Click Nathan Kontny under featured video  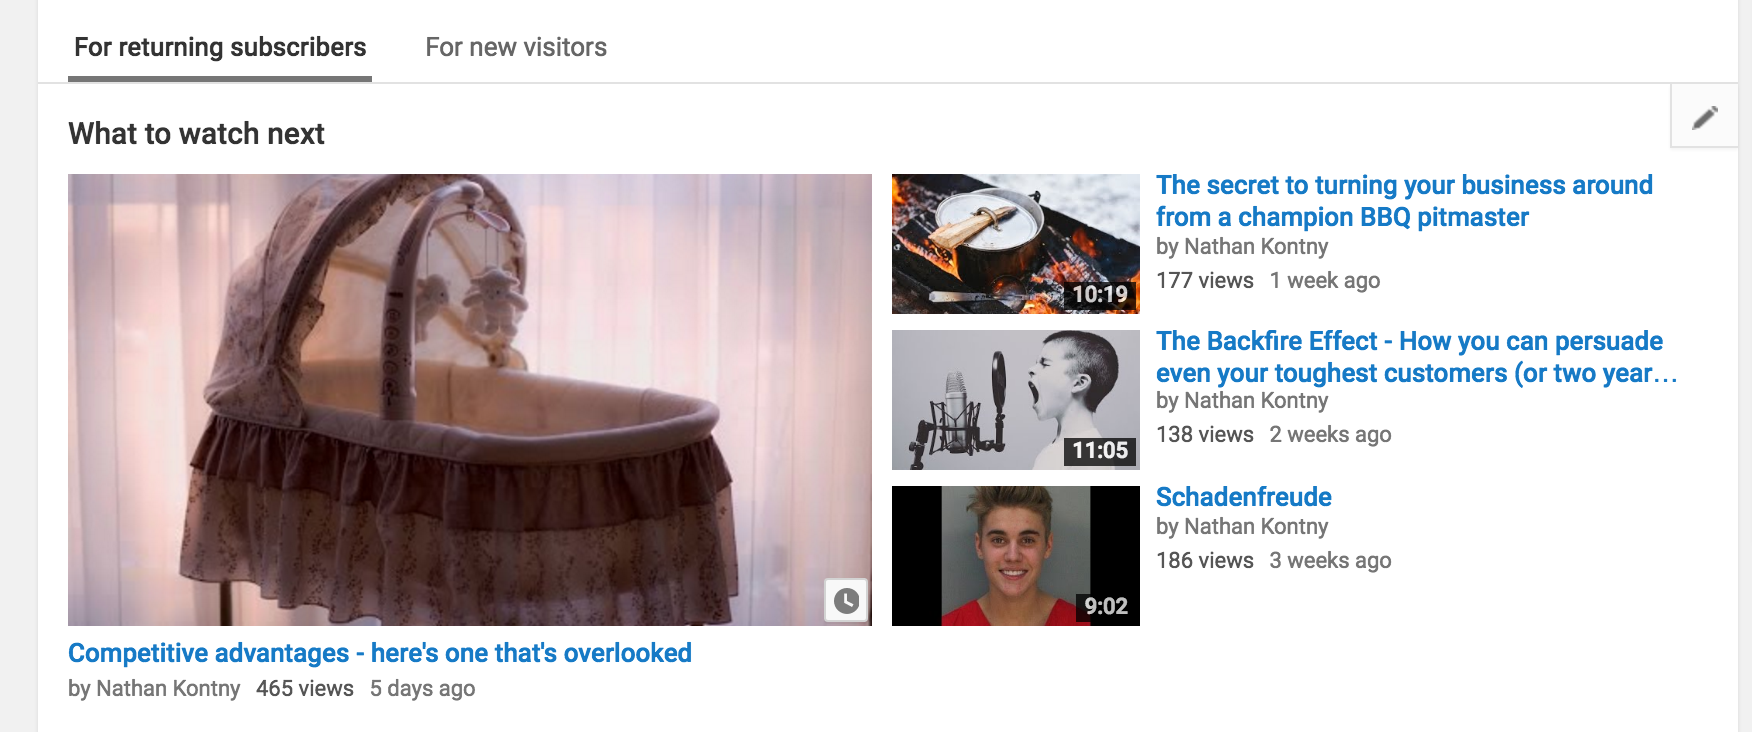168,688
